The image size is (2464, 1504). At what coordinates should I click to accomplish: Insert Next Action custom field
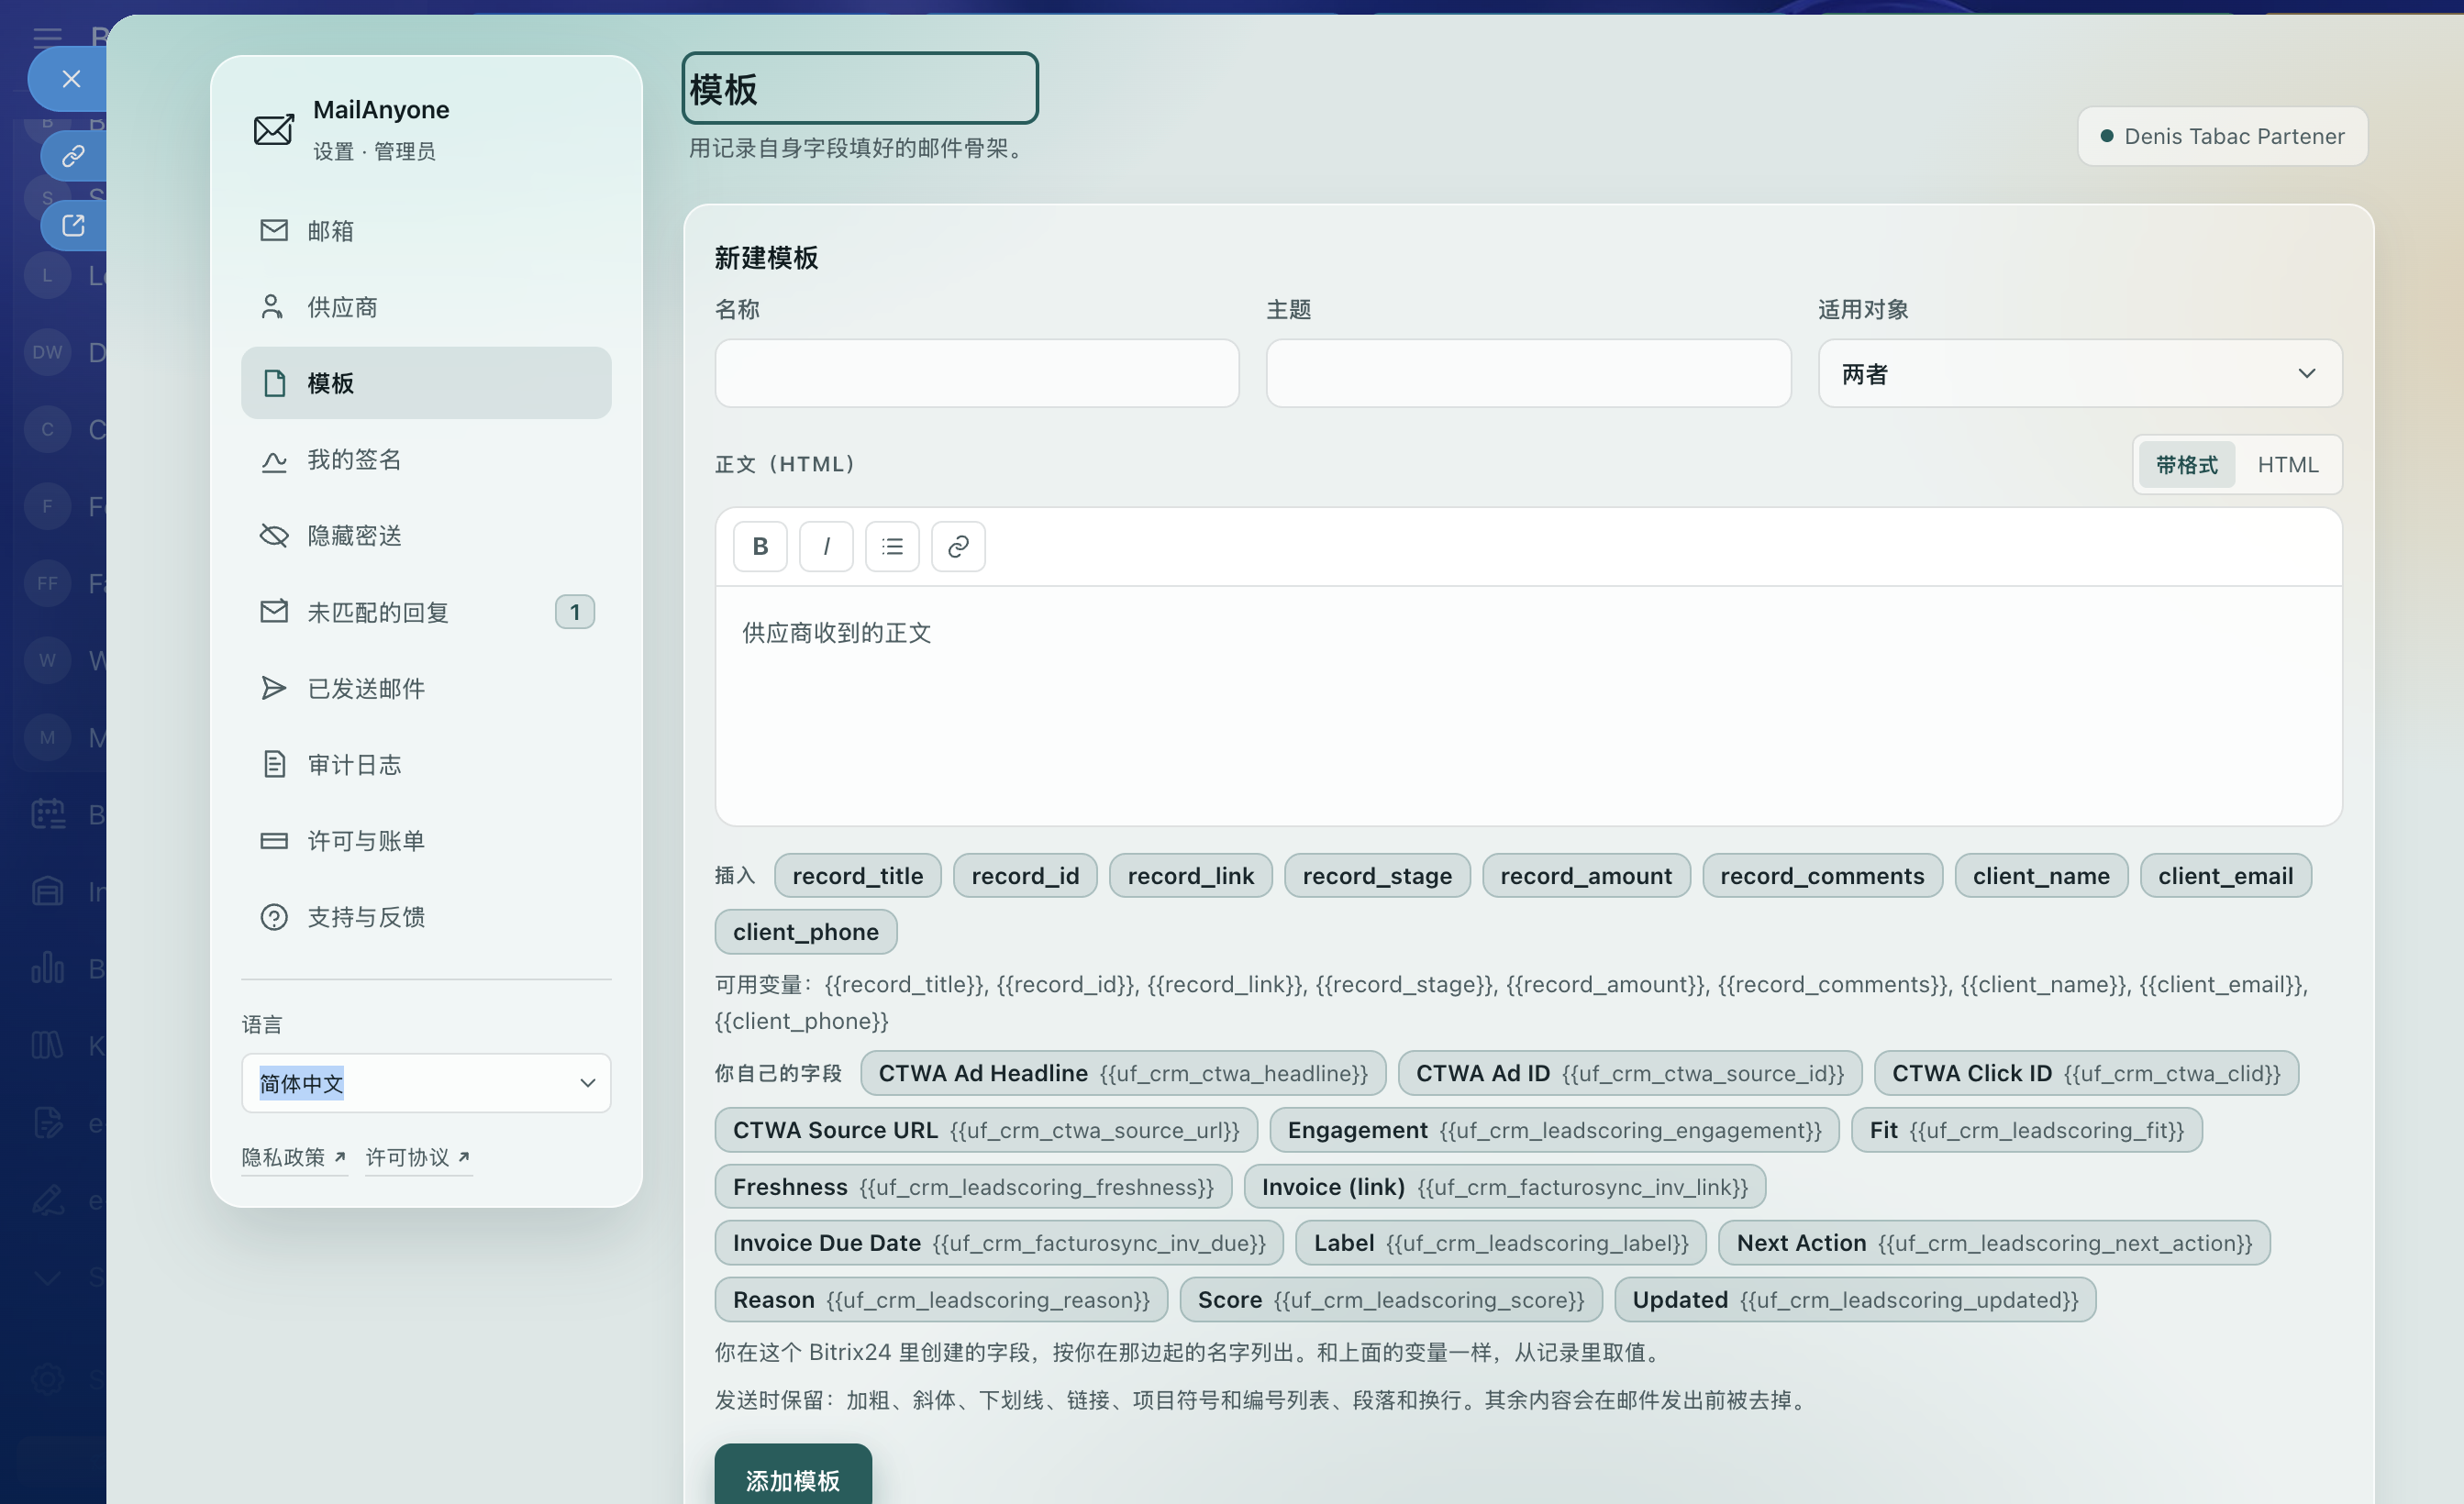pyautogui.click(x=1994, y=1242)
